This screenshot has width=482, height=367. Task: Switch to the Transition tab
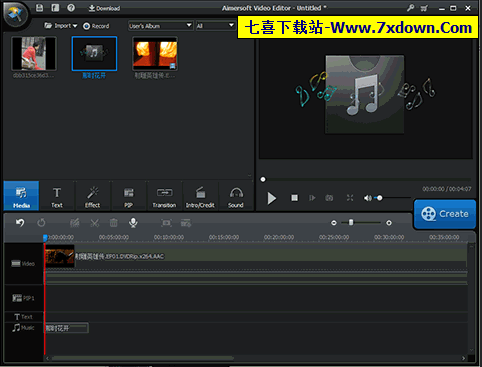click(x=164, y=196)
